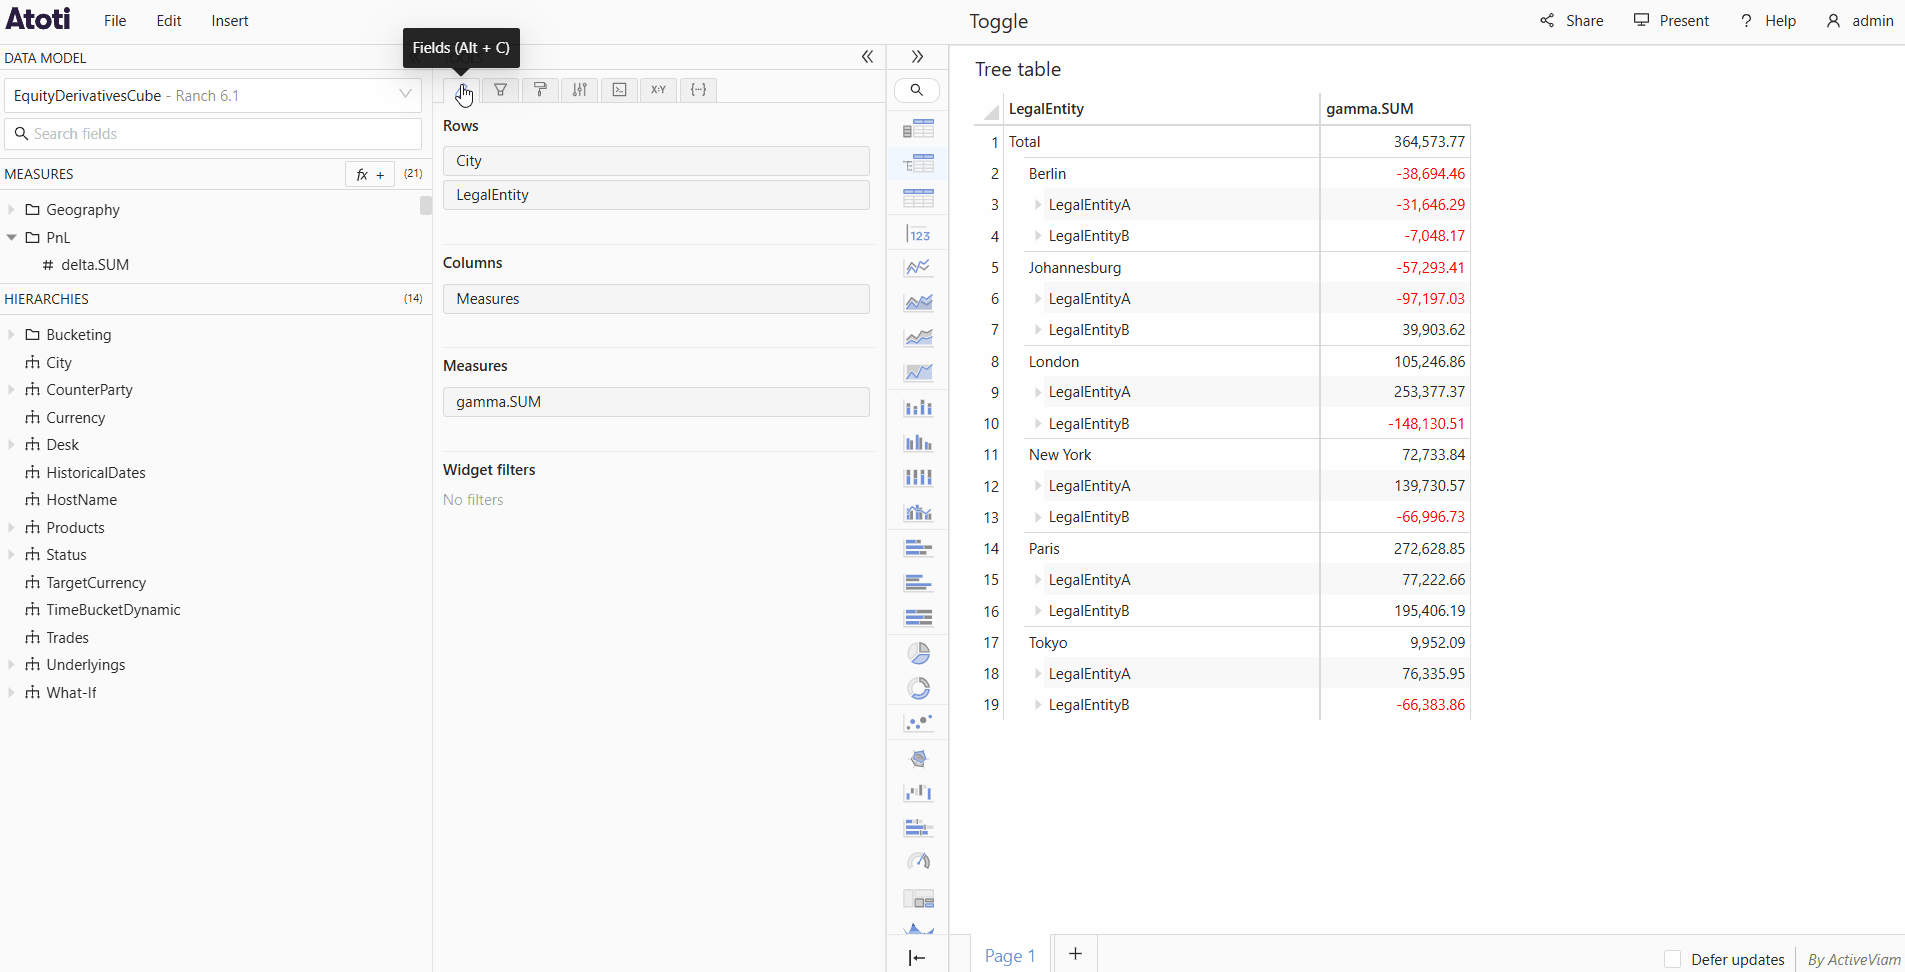Select the KPI 123 widget
This screenshot has height=972, width=1905.
click(x=918, y=234)
